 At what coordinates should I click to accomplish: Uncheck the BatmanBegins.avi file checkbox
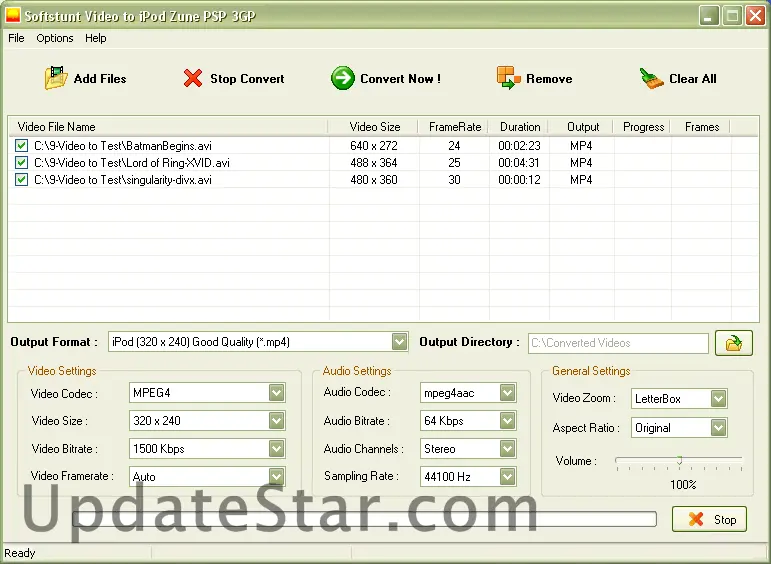tap(22, 146)
